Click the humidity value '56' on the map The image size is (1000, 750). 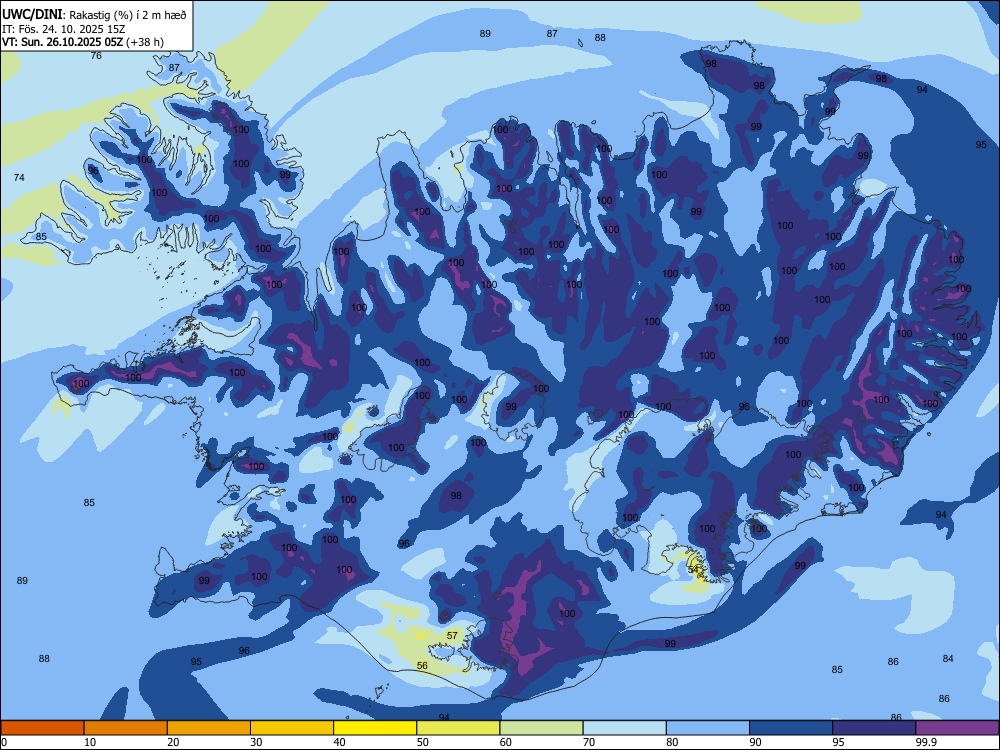coord(422,666)
